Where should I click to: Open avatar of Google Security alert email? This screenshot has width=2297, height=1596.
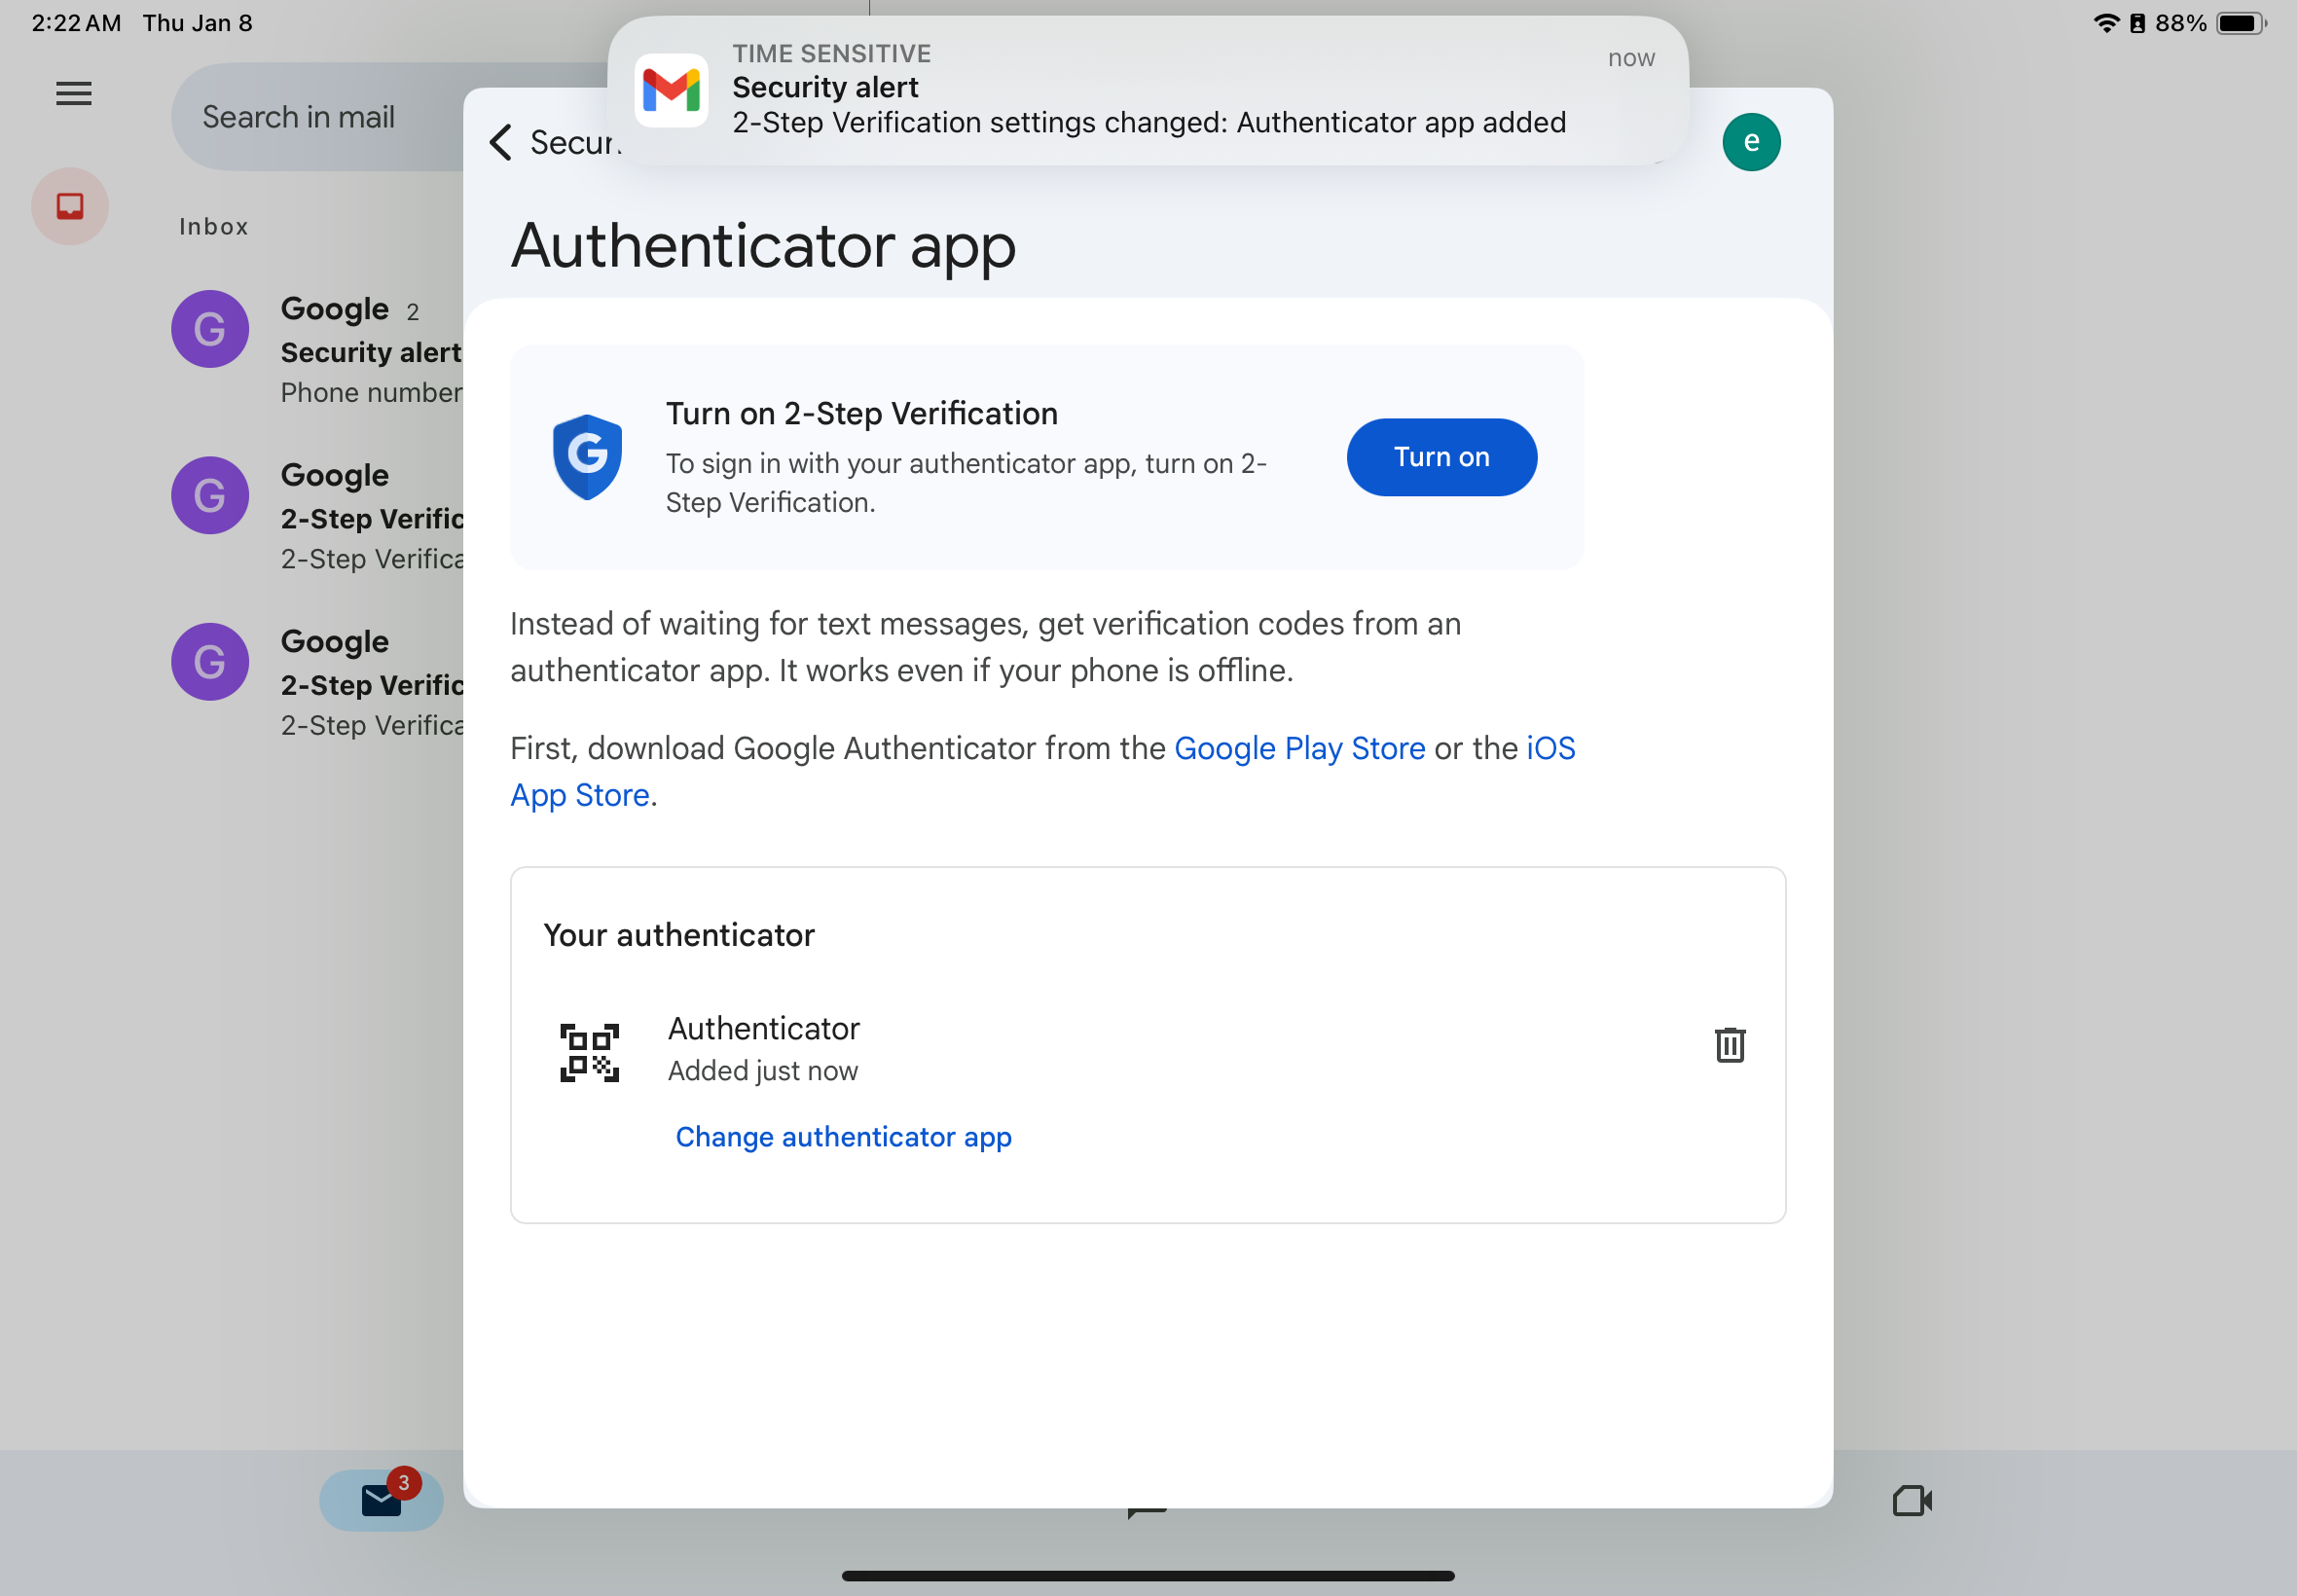click(x=210, y=329)
